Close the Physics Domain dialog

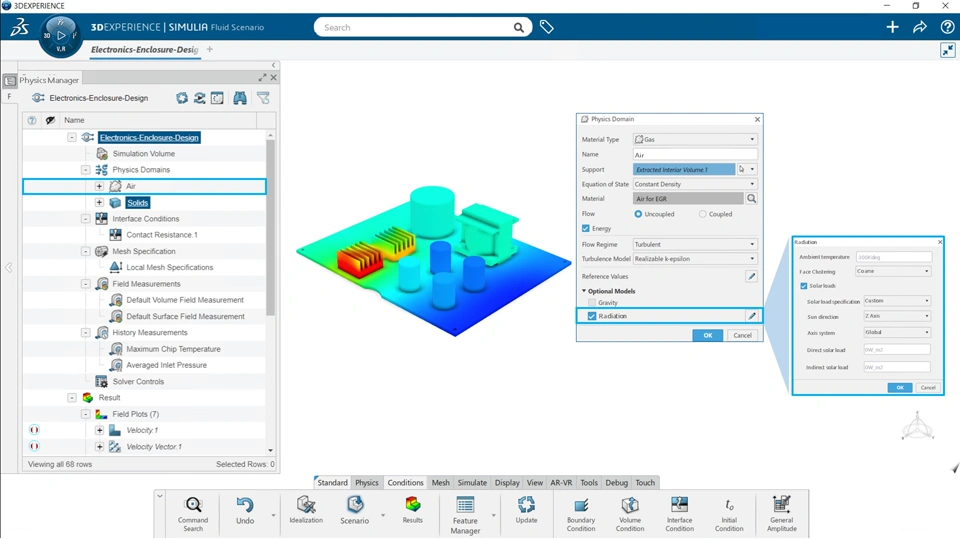(x=757, y=119)
